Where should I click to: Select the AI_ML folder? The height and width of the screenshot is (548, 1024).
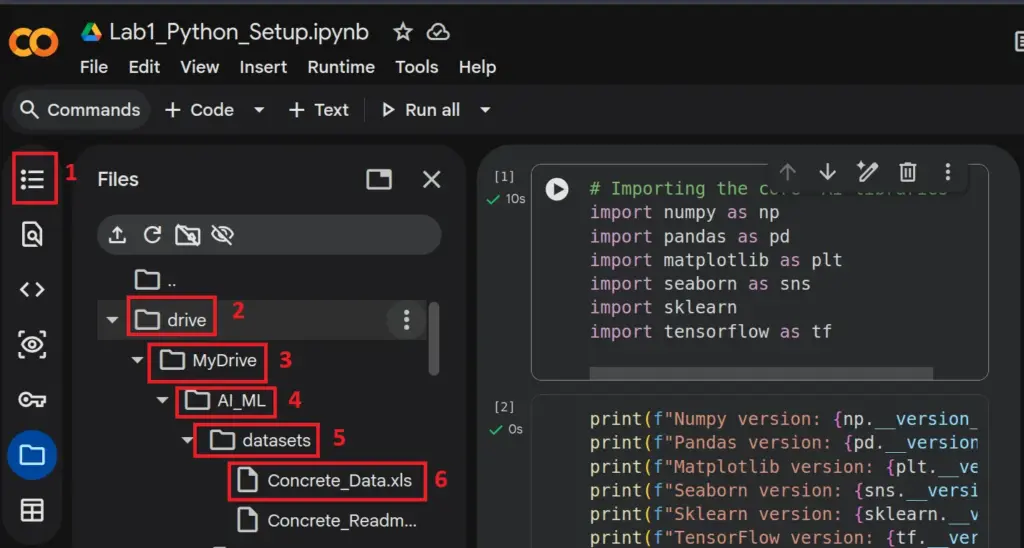point(225,400)
